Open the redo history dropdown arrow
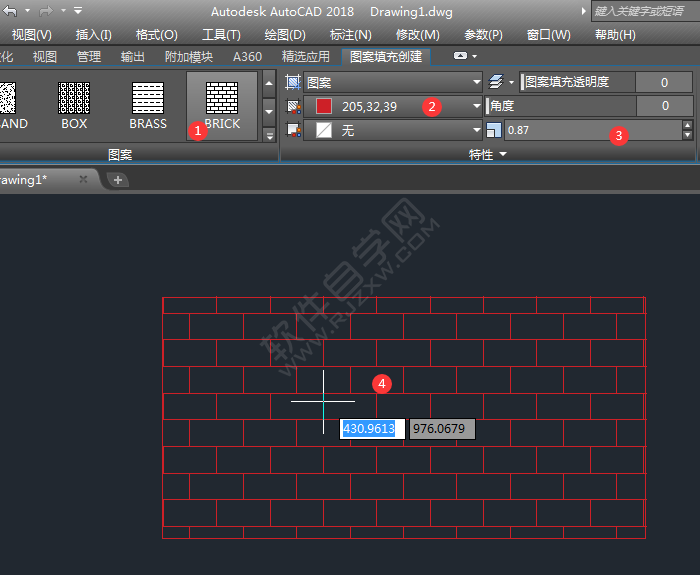700x575 pixels. 63,10
